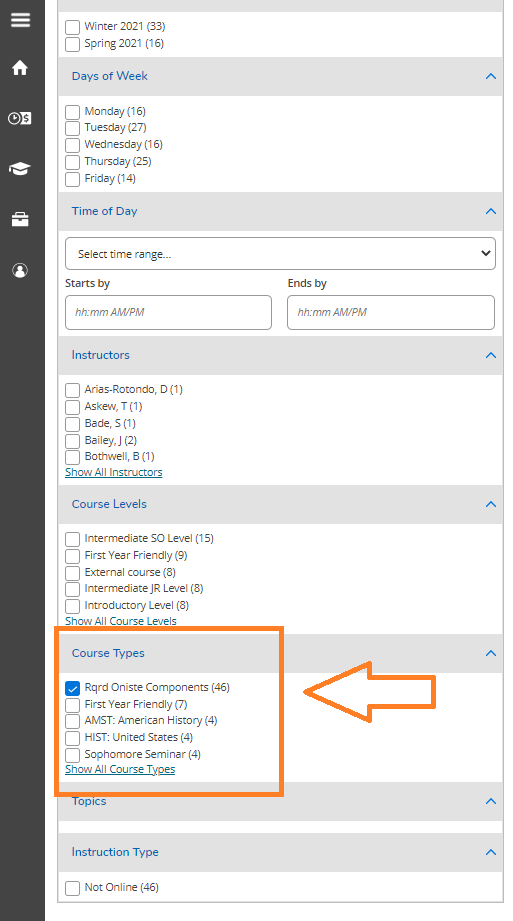The image size is (513, 921).
Task: Open the hamburger menu icon
Action: click(20, 19)
